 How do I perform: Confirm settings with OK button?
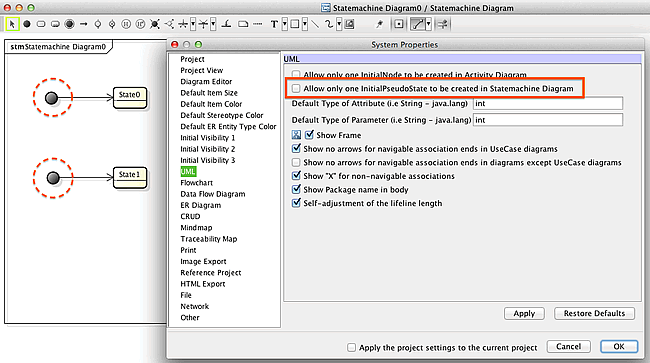pos(619,346)
